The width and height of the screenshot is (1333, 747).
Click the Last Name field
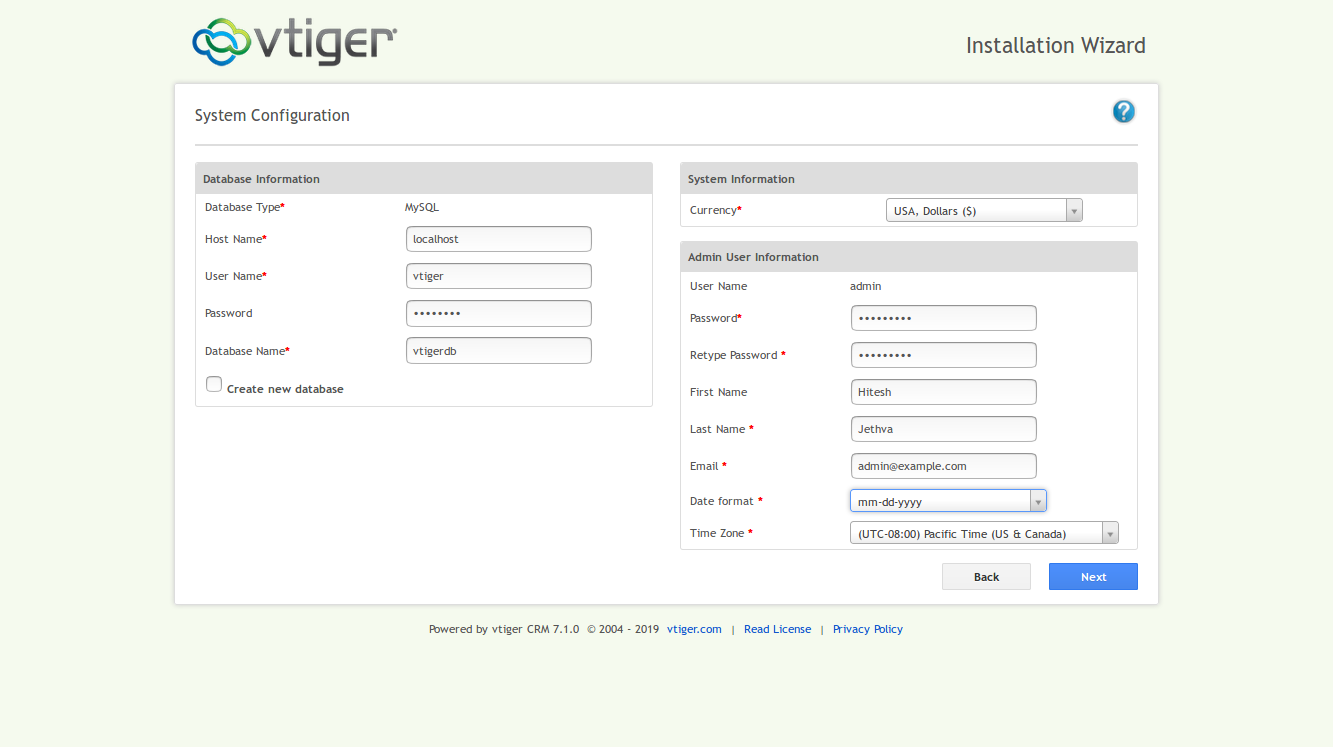[x=944, y=429]
